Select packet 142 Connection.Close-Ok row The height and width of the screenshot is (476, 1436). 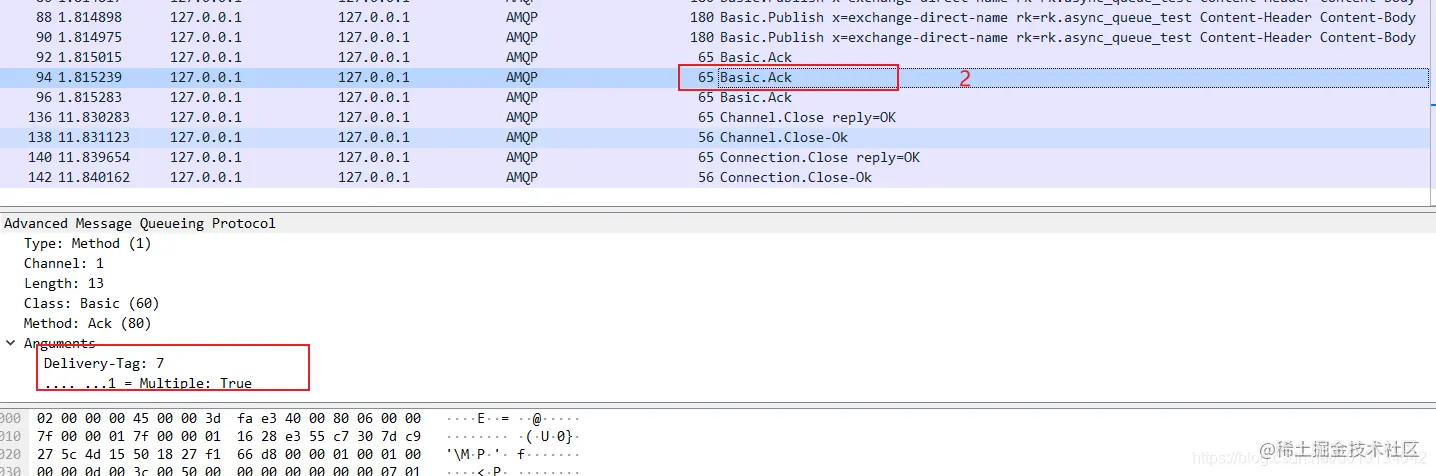tap(714, 177)
